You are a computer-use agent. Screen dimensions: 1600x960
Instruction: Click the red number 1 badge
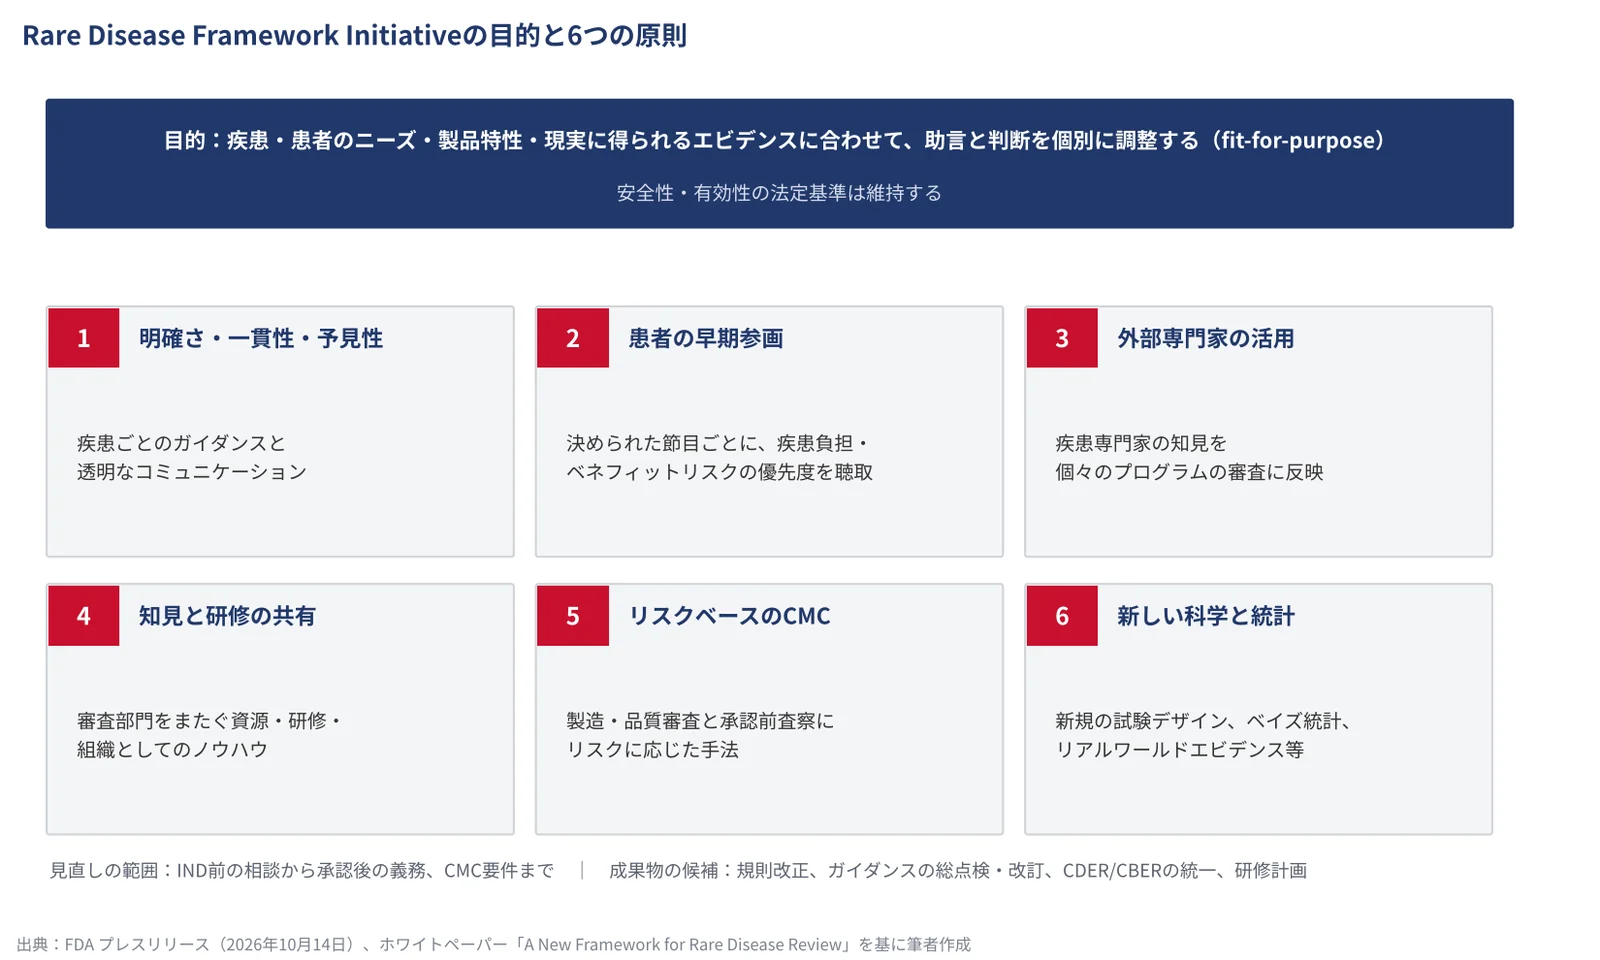83,338
